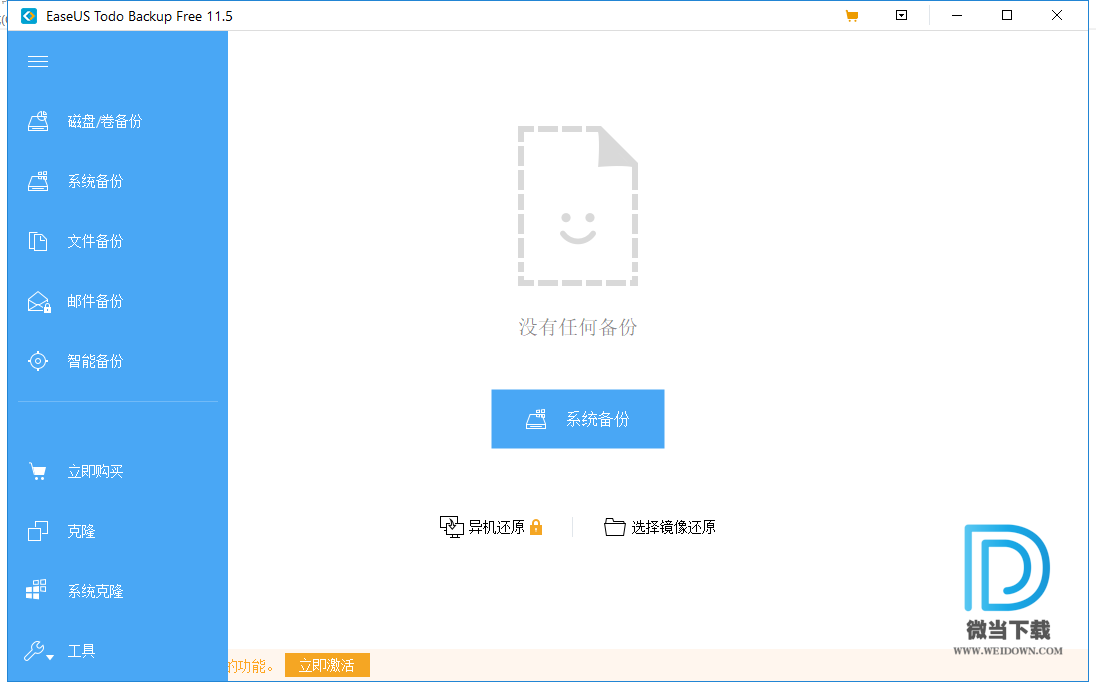
Task: Open 文件备份 in the sidebar
Action: point(95,242)
